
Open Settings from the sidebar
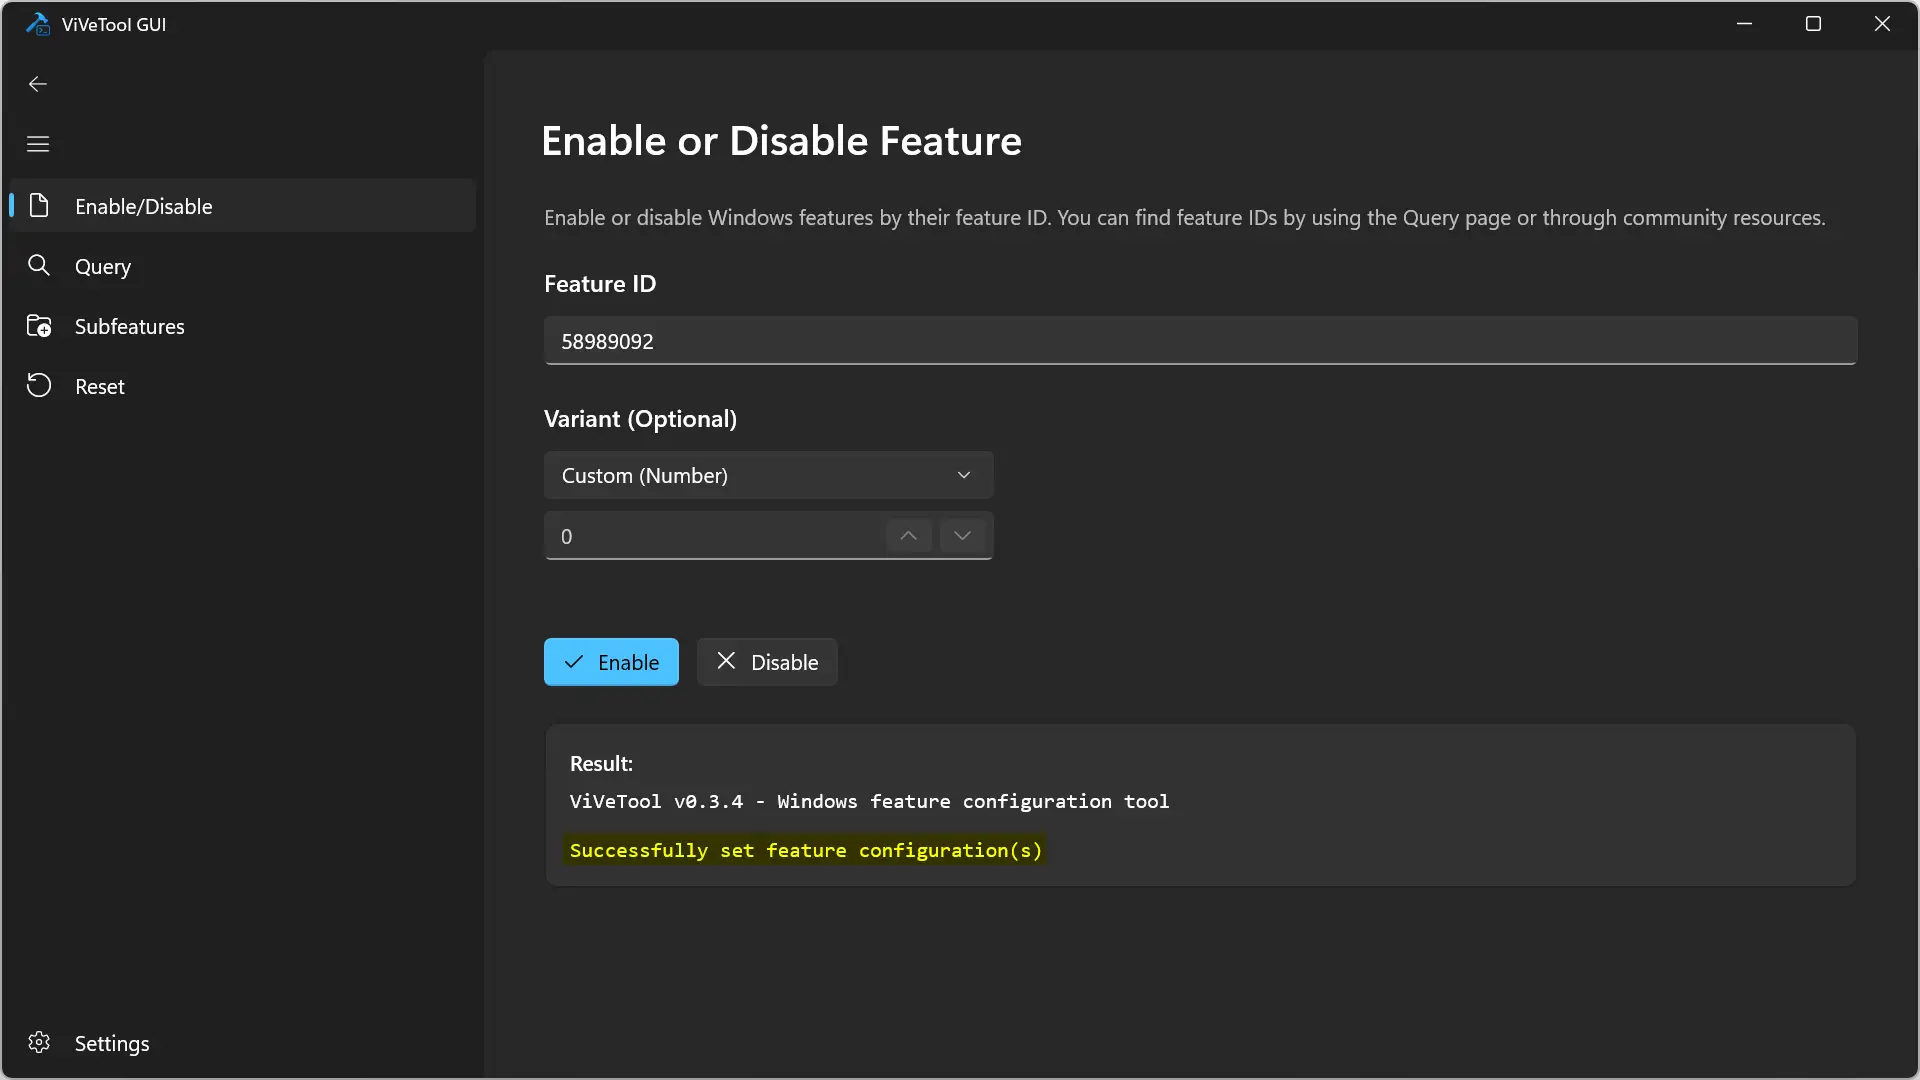[243, 1043]
